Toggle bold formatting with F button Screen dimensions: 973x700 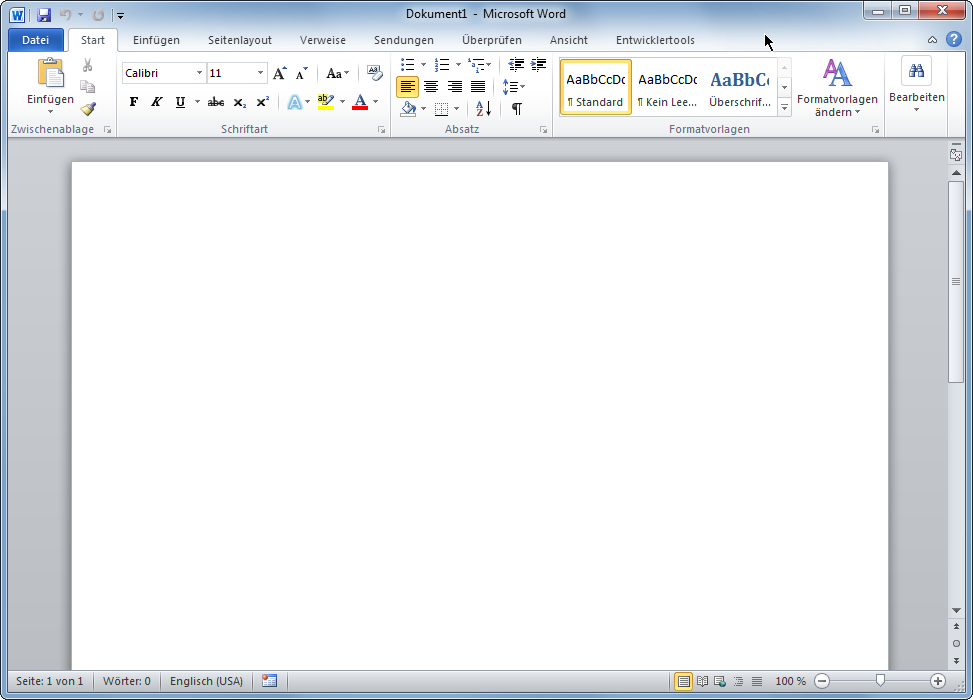coord(133,102)
